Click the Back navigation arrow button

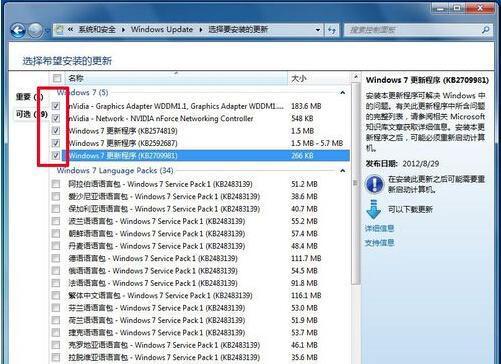click(17, 30)
